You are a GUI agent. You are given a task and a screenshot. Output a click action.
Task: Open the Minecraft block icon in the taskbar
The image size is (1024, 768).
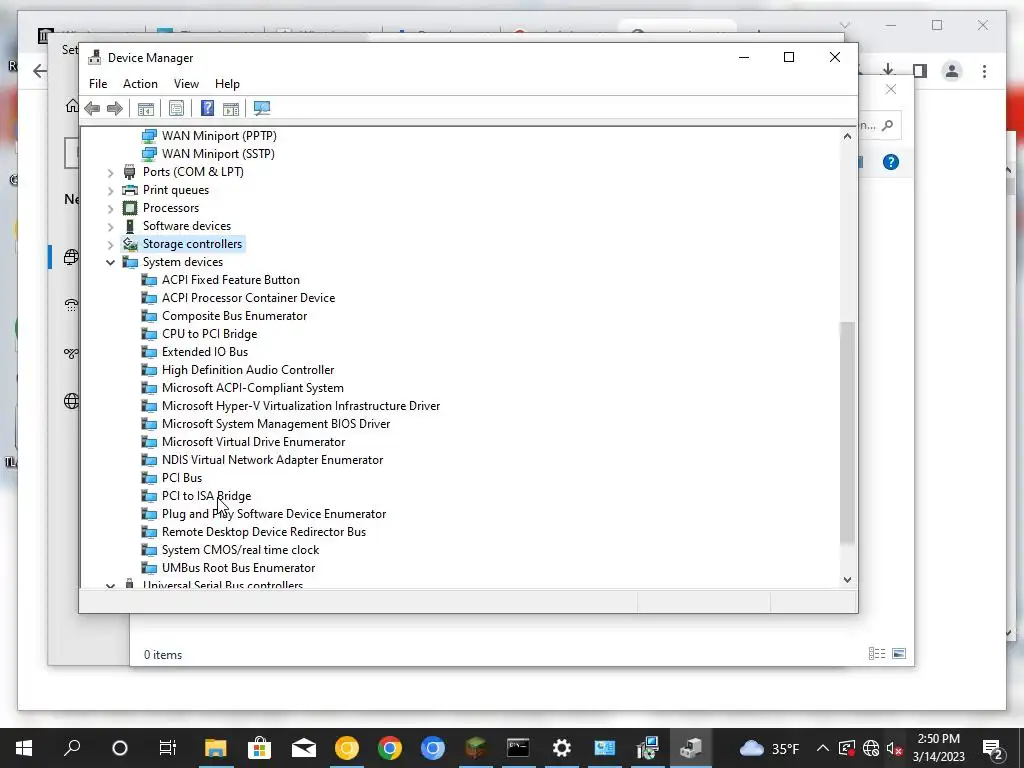click(x=476, y=748)
